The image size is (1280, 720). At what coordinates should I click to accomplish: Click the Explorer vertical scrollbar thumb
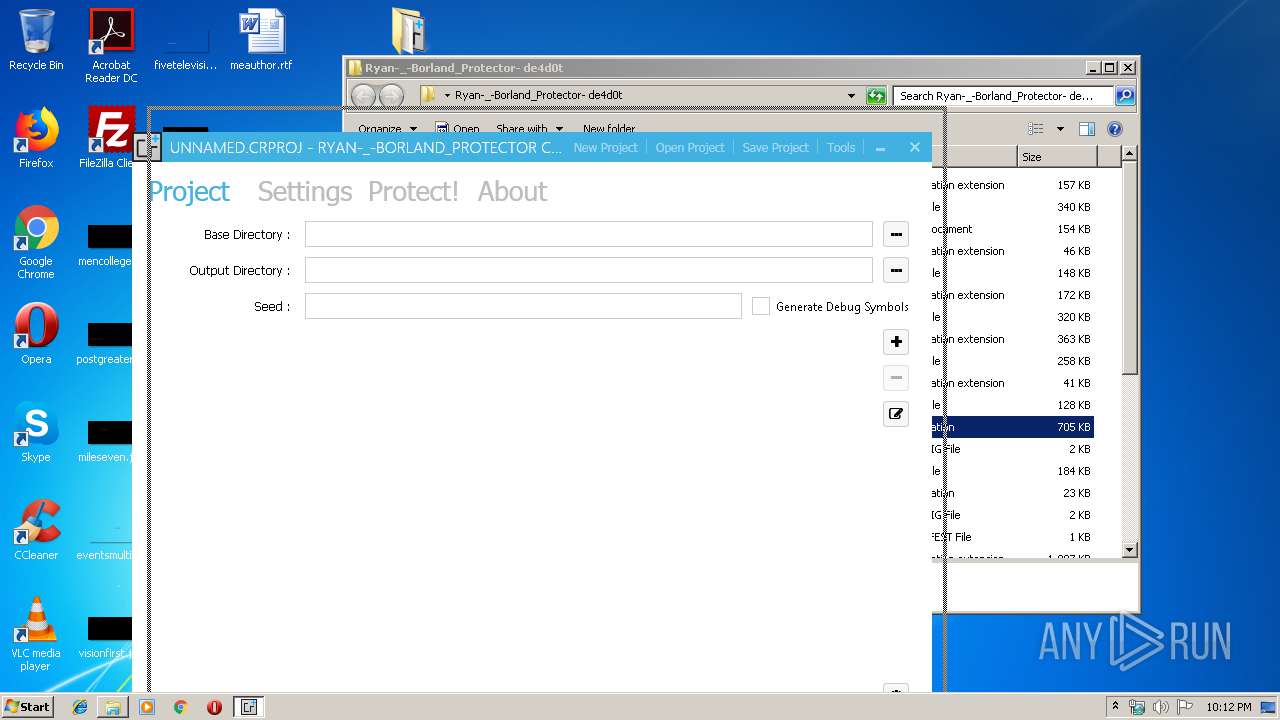coord(1129,268)
